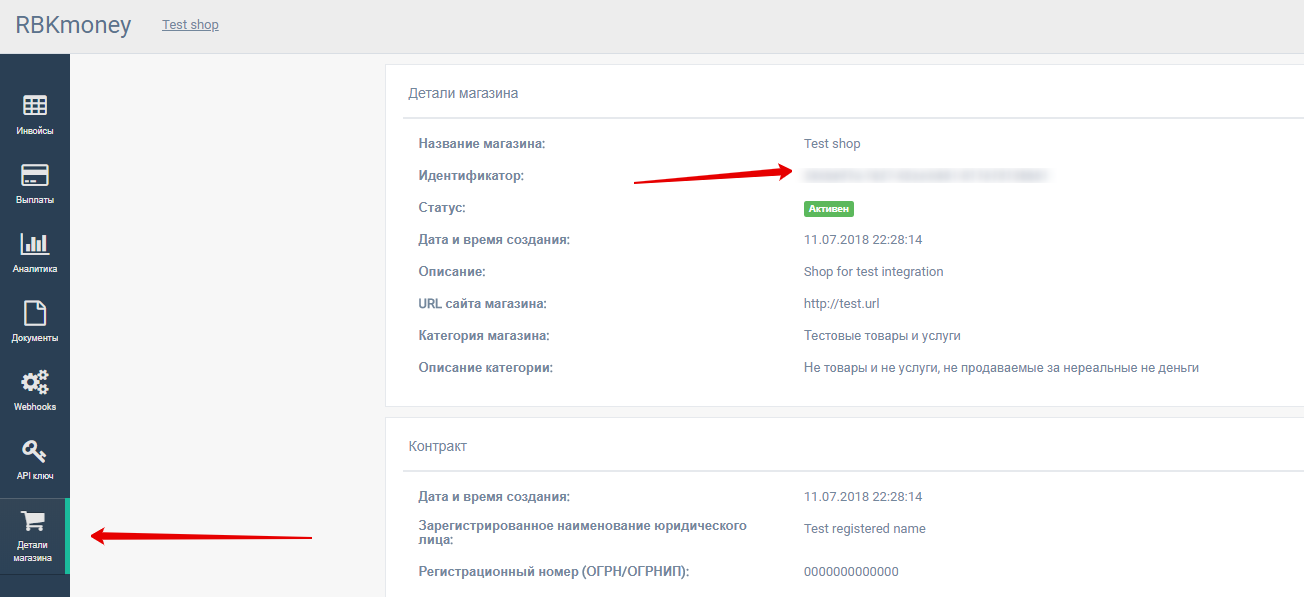Image resolution: width=1304 pixels, height=597 pixels.
Task: Open Аналитика bar chart icon
Action: pos(35,243)
